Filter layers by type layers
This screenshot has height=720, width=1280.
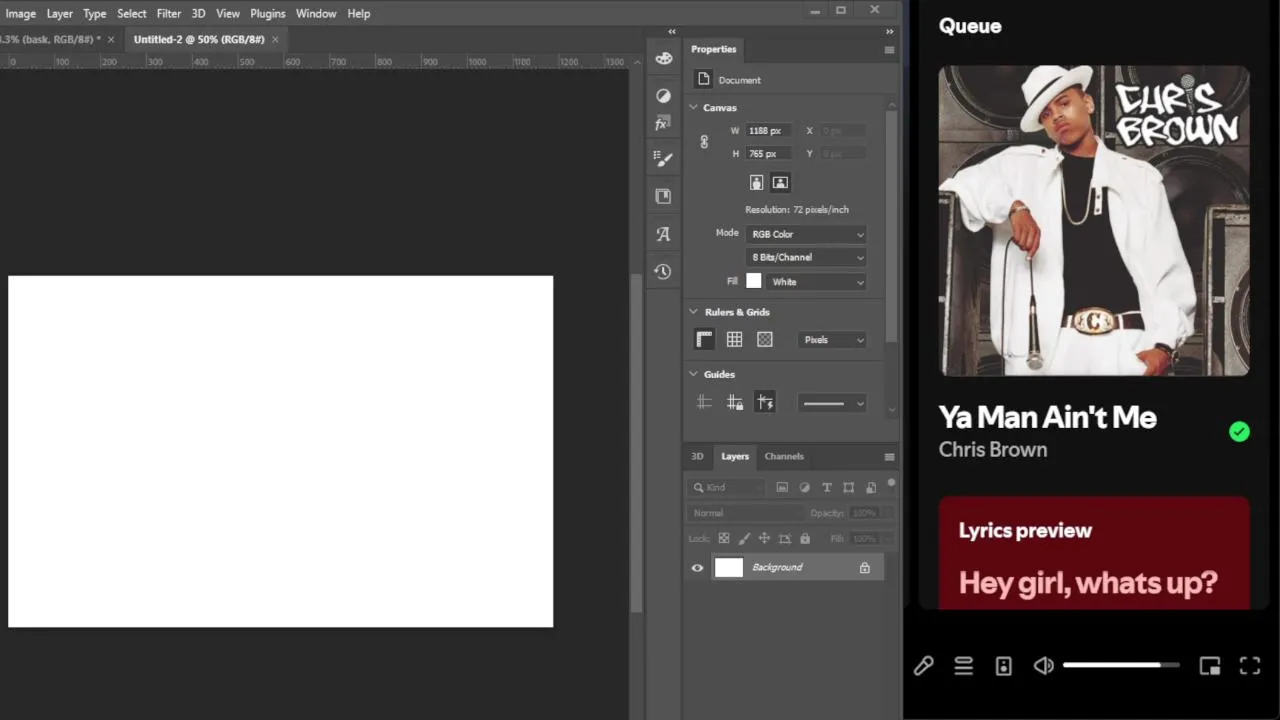(x=826, y=487)
